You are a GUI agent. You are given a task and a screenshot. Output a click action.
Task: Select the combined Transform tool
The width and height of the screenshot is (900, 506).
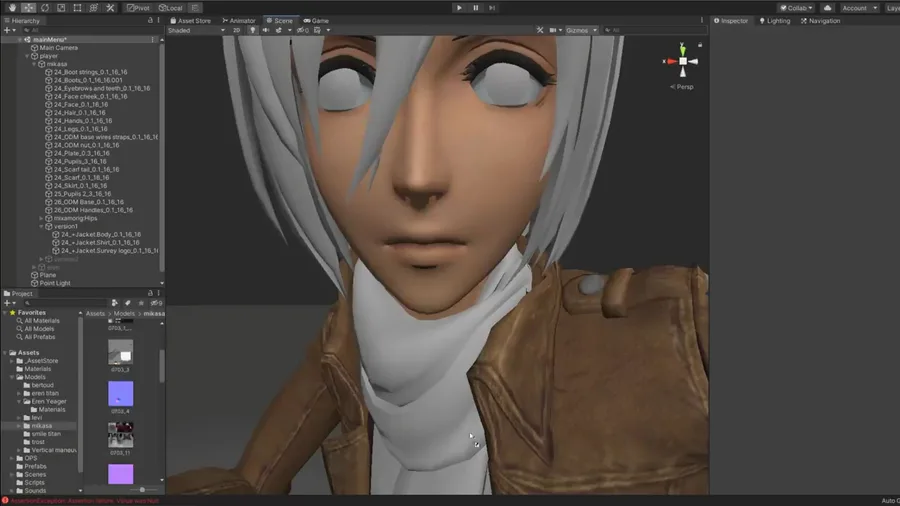pyautogui.click(x=94, y=8)
